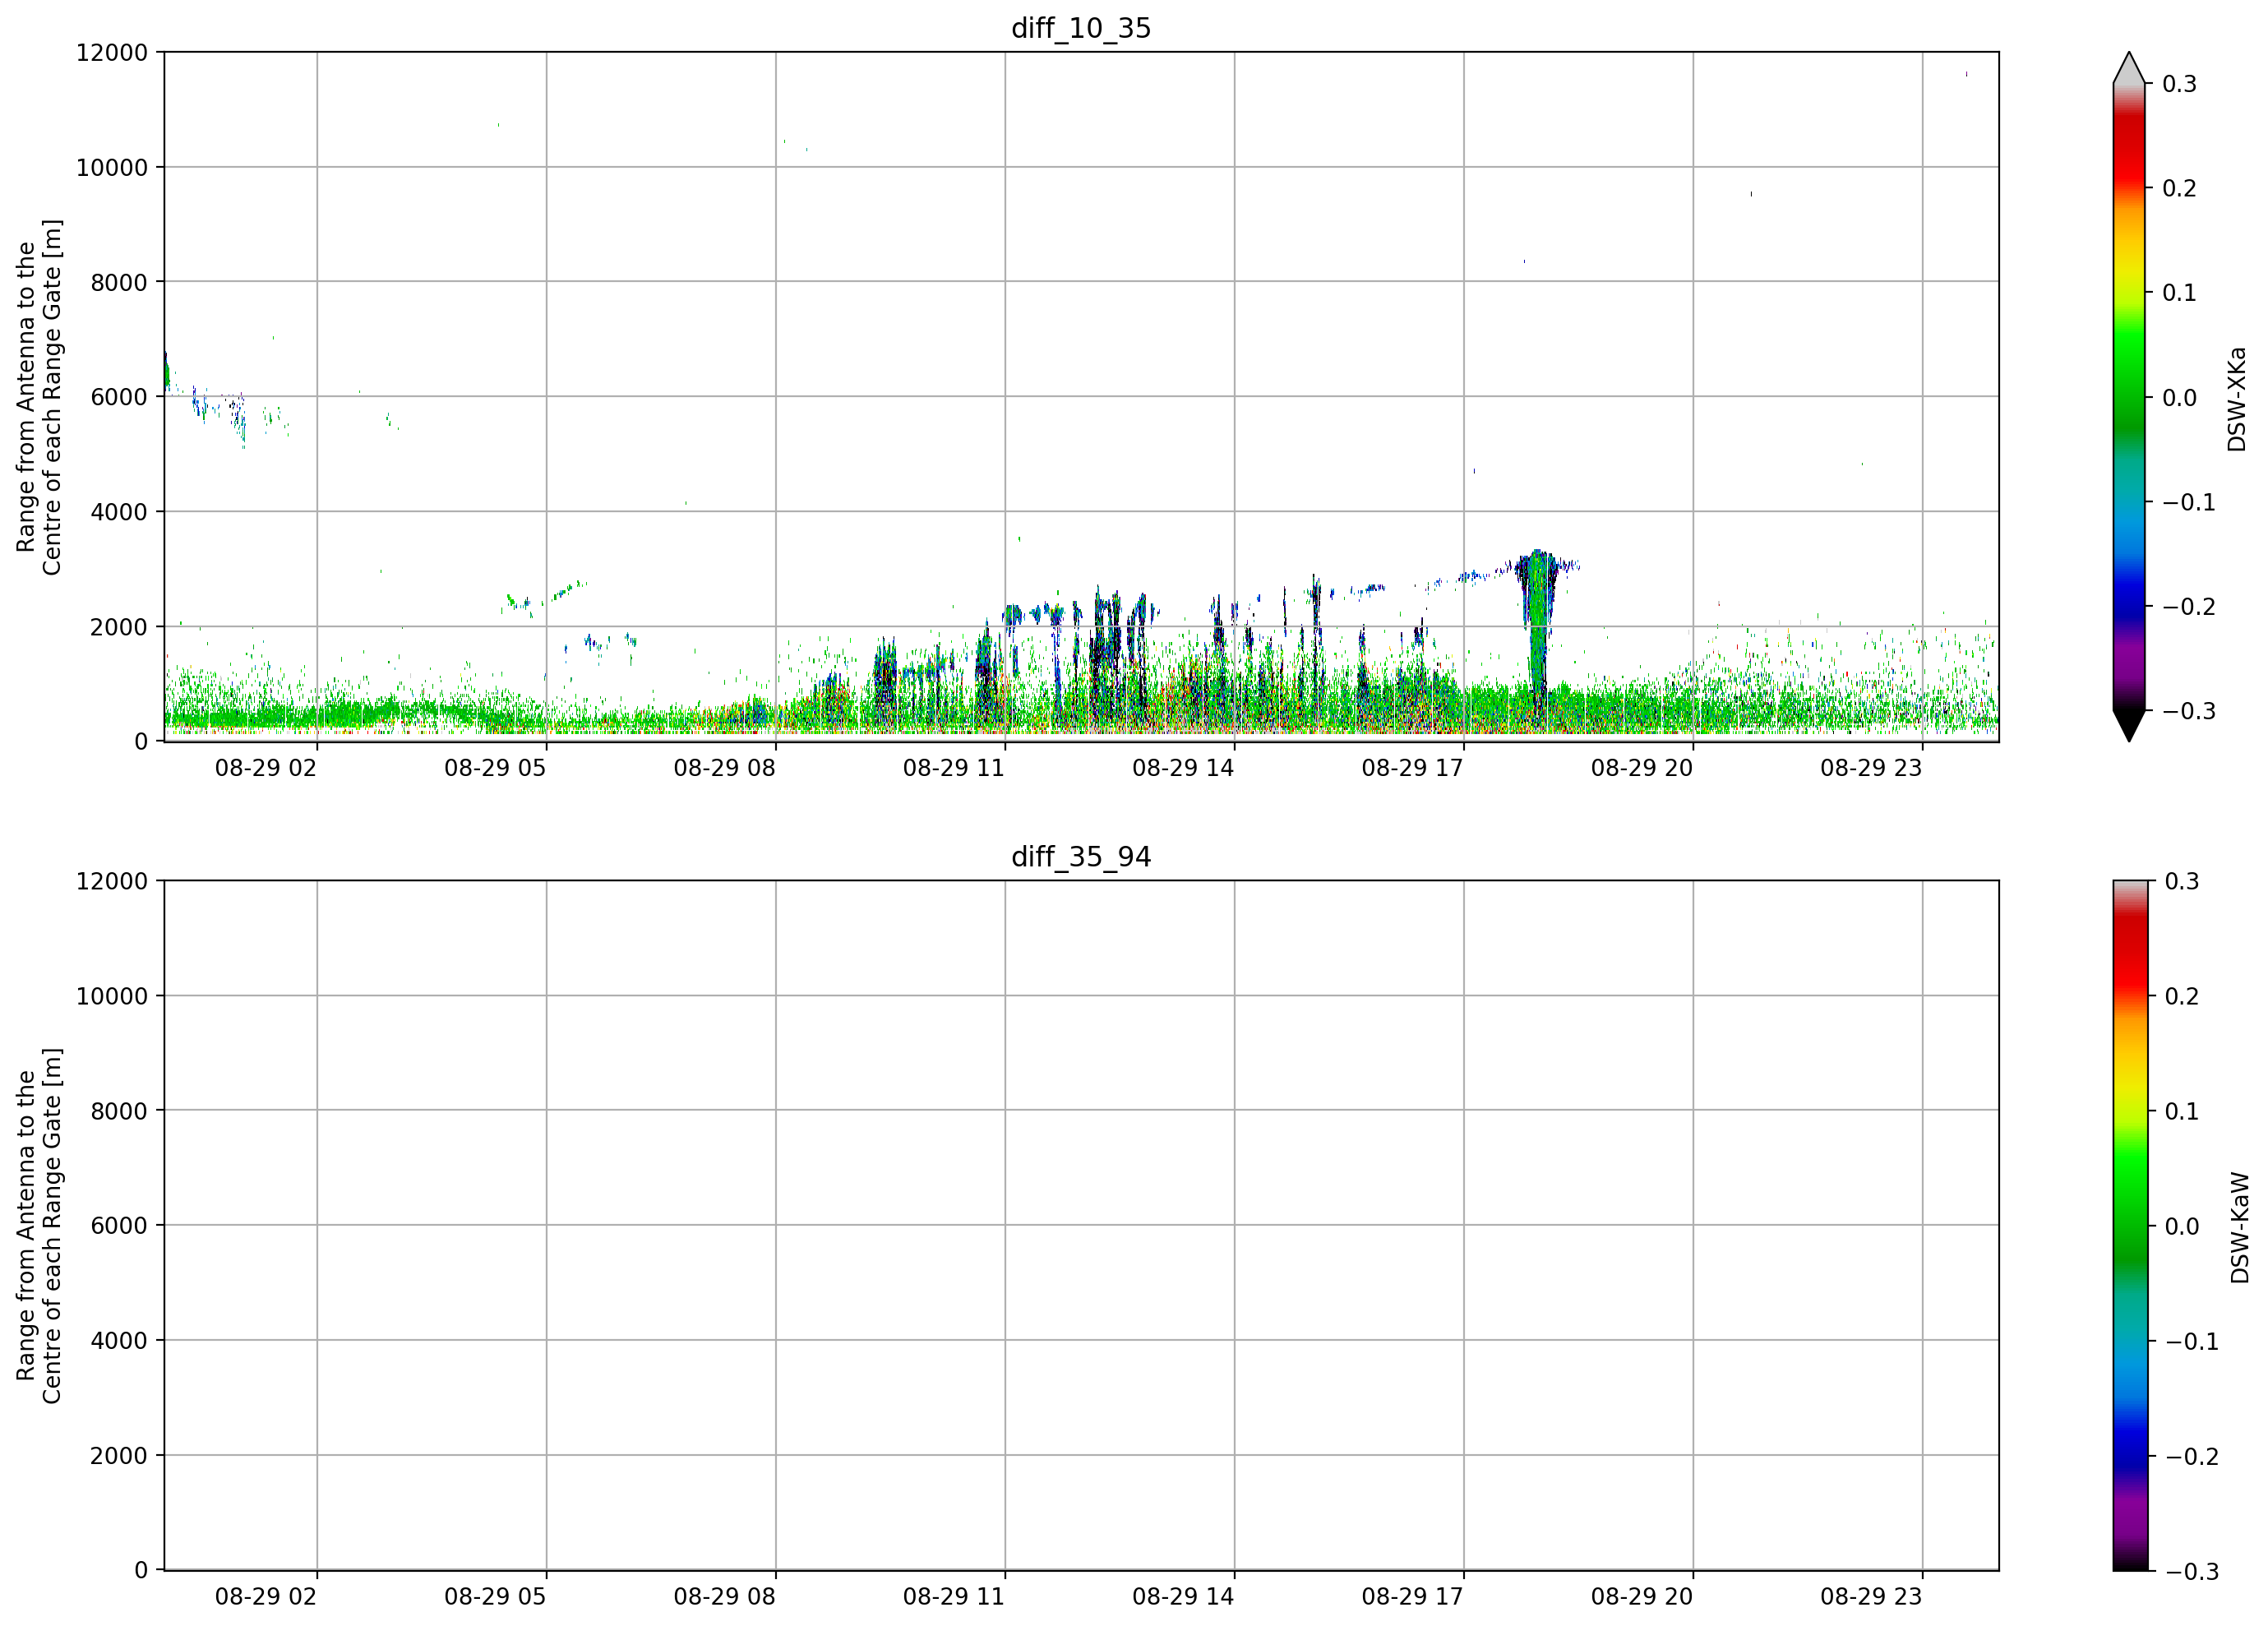Image resolution: width=2268 pixels, height=1626 pixels.
Task: Click the DSW-XKa rainbow colorbar
Action: (2129, 397)
